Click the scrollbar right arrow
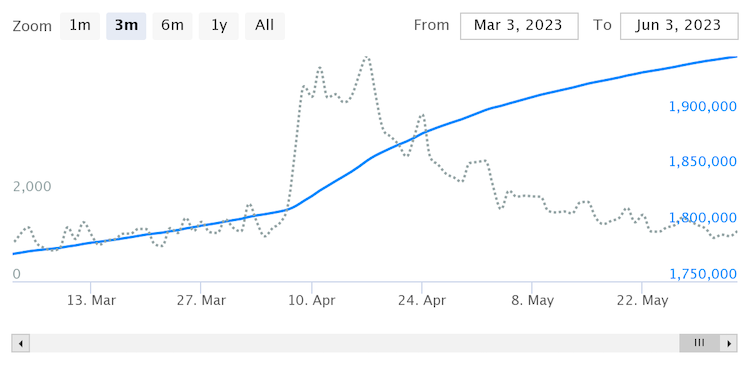750x375 pixels. coord(729,343)
